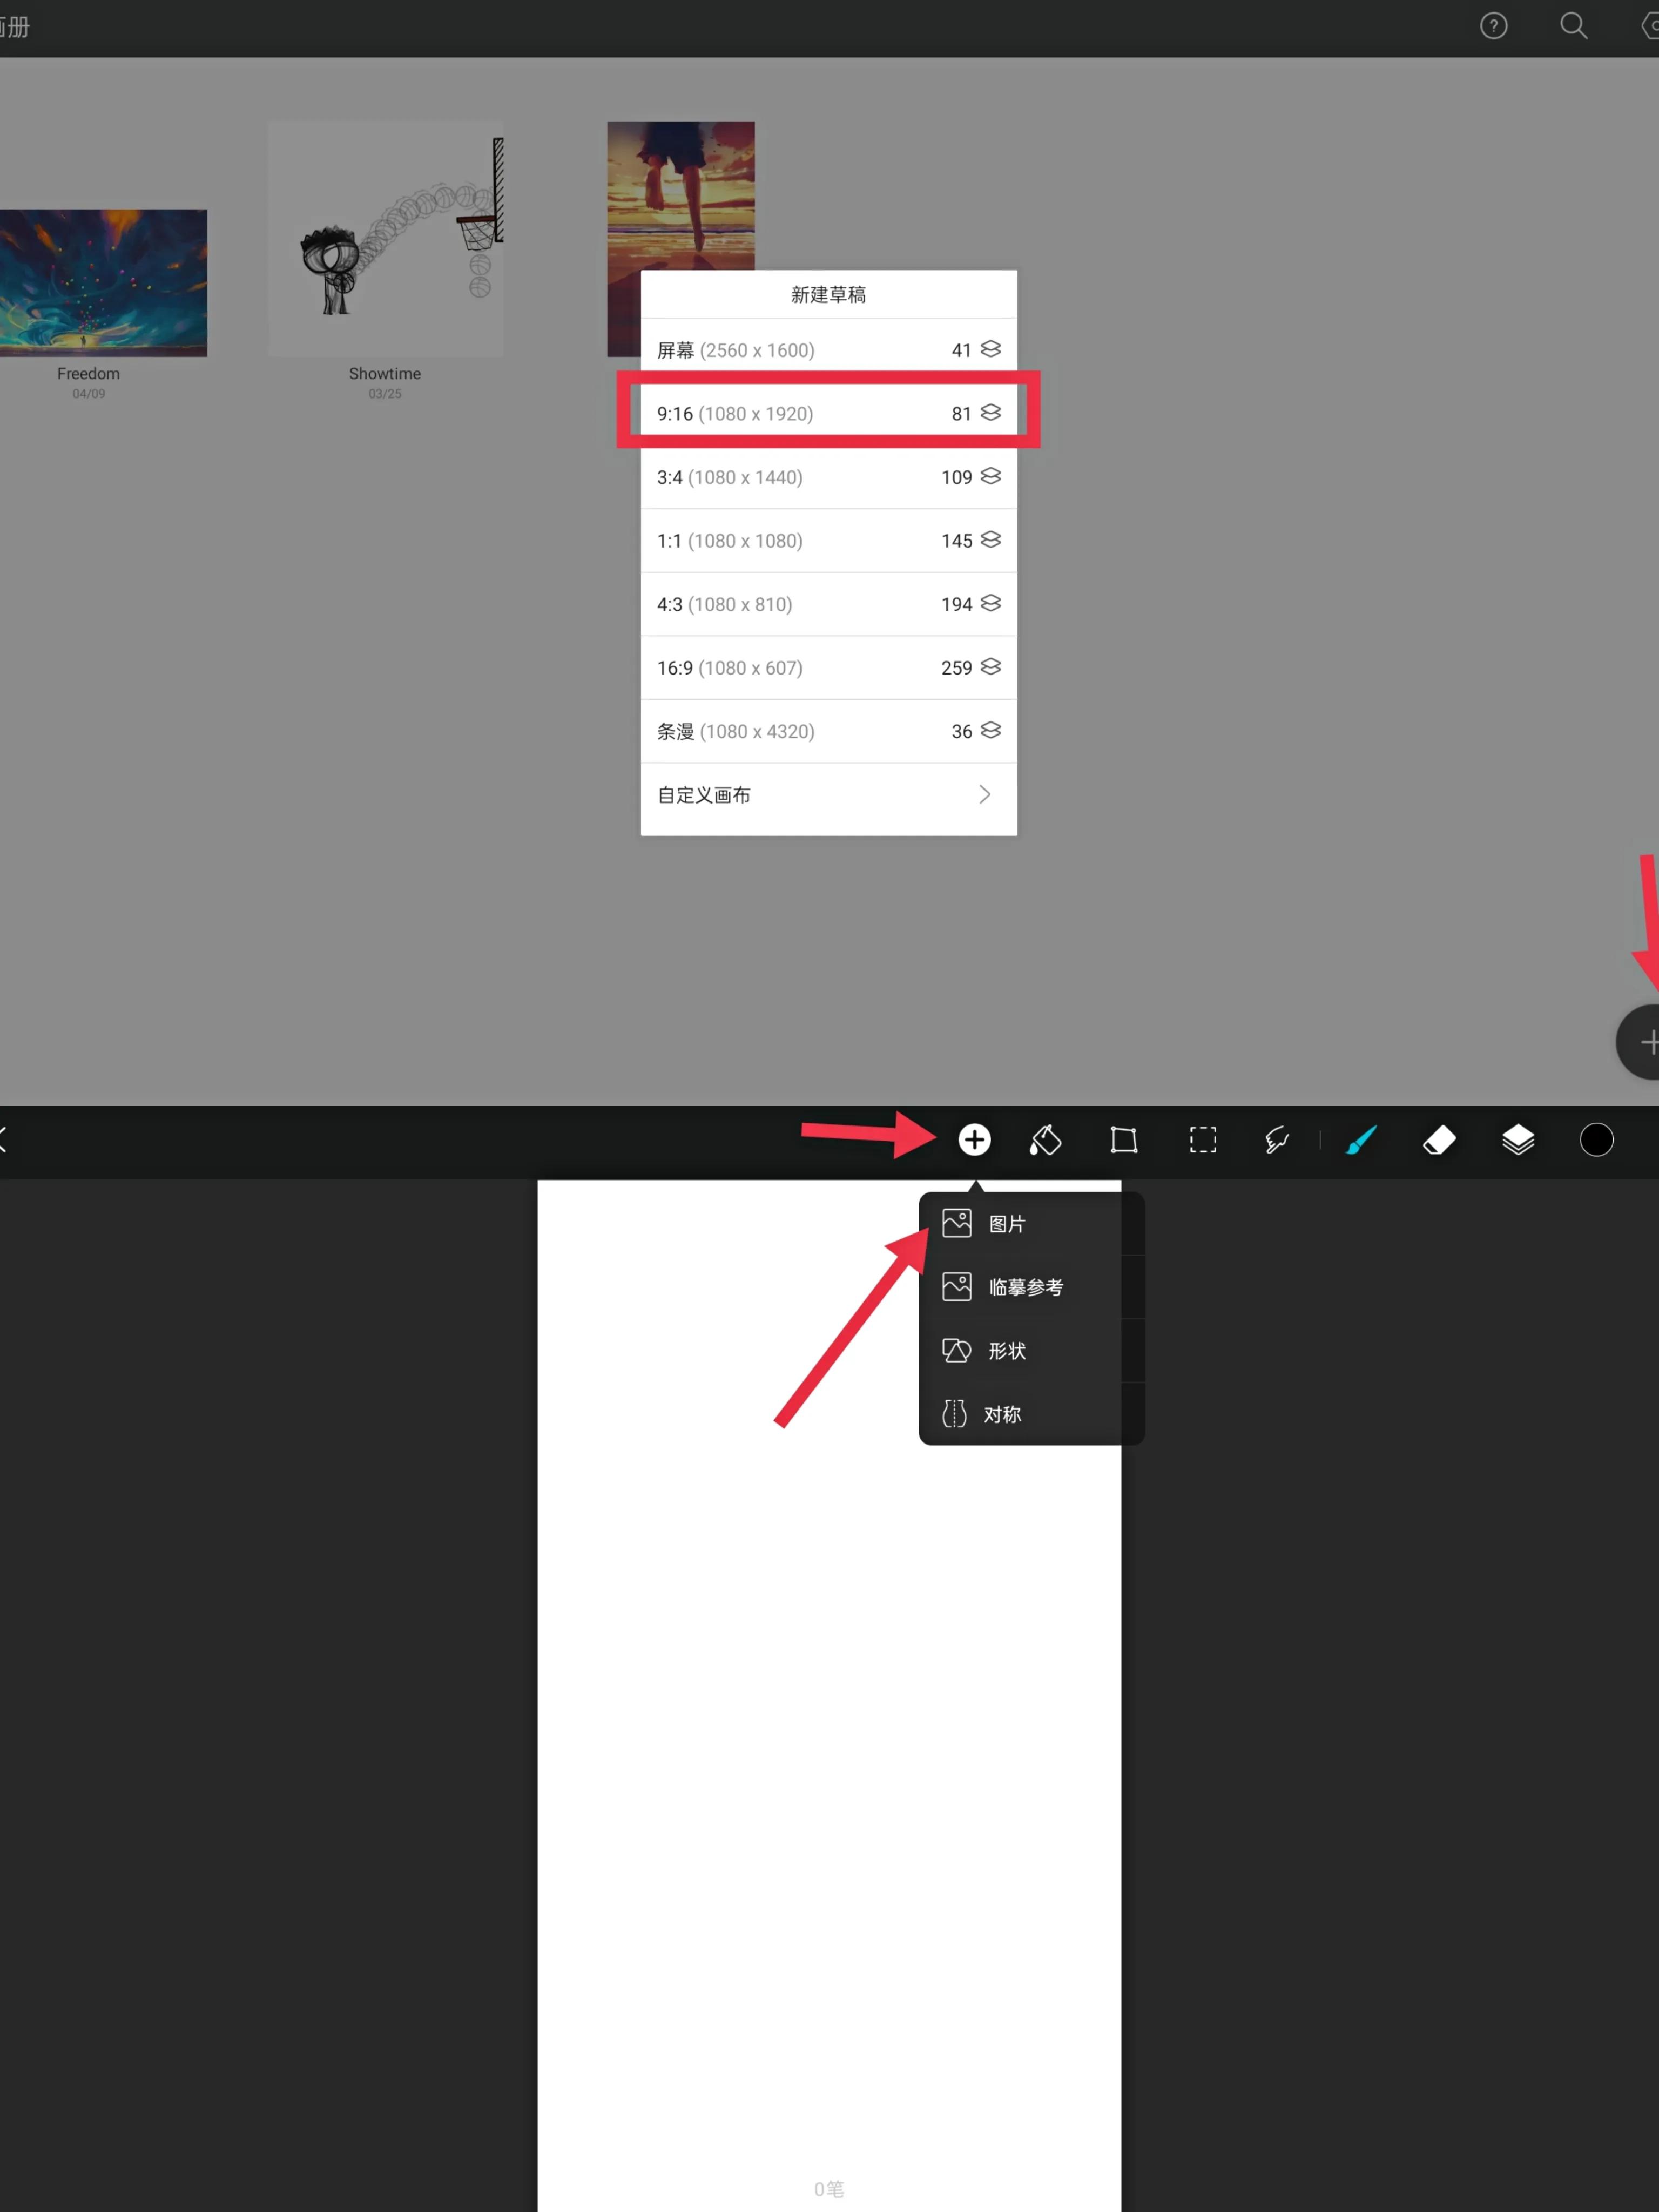Open the Showtime sketch thumbnail
Viewport: 1659px width, 2212px height.
pos(385,240)
